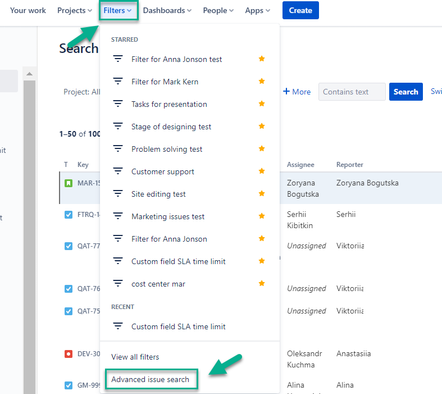Screen dimensions: 442x394
Task: Unstar the cost center mar filter
Action: coord(262,283)
